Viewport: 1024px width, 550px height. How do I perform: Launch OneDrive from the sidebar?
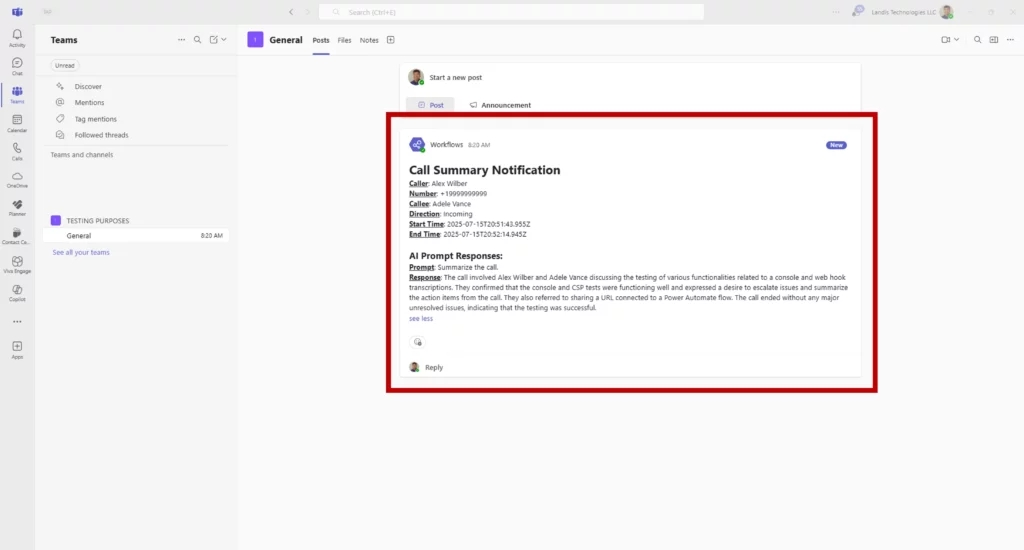click(17, 179)
